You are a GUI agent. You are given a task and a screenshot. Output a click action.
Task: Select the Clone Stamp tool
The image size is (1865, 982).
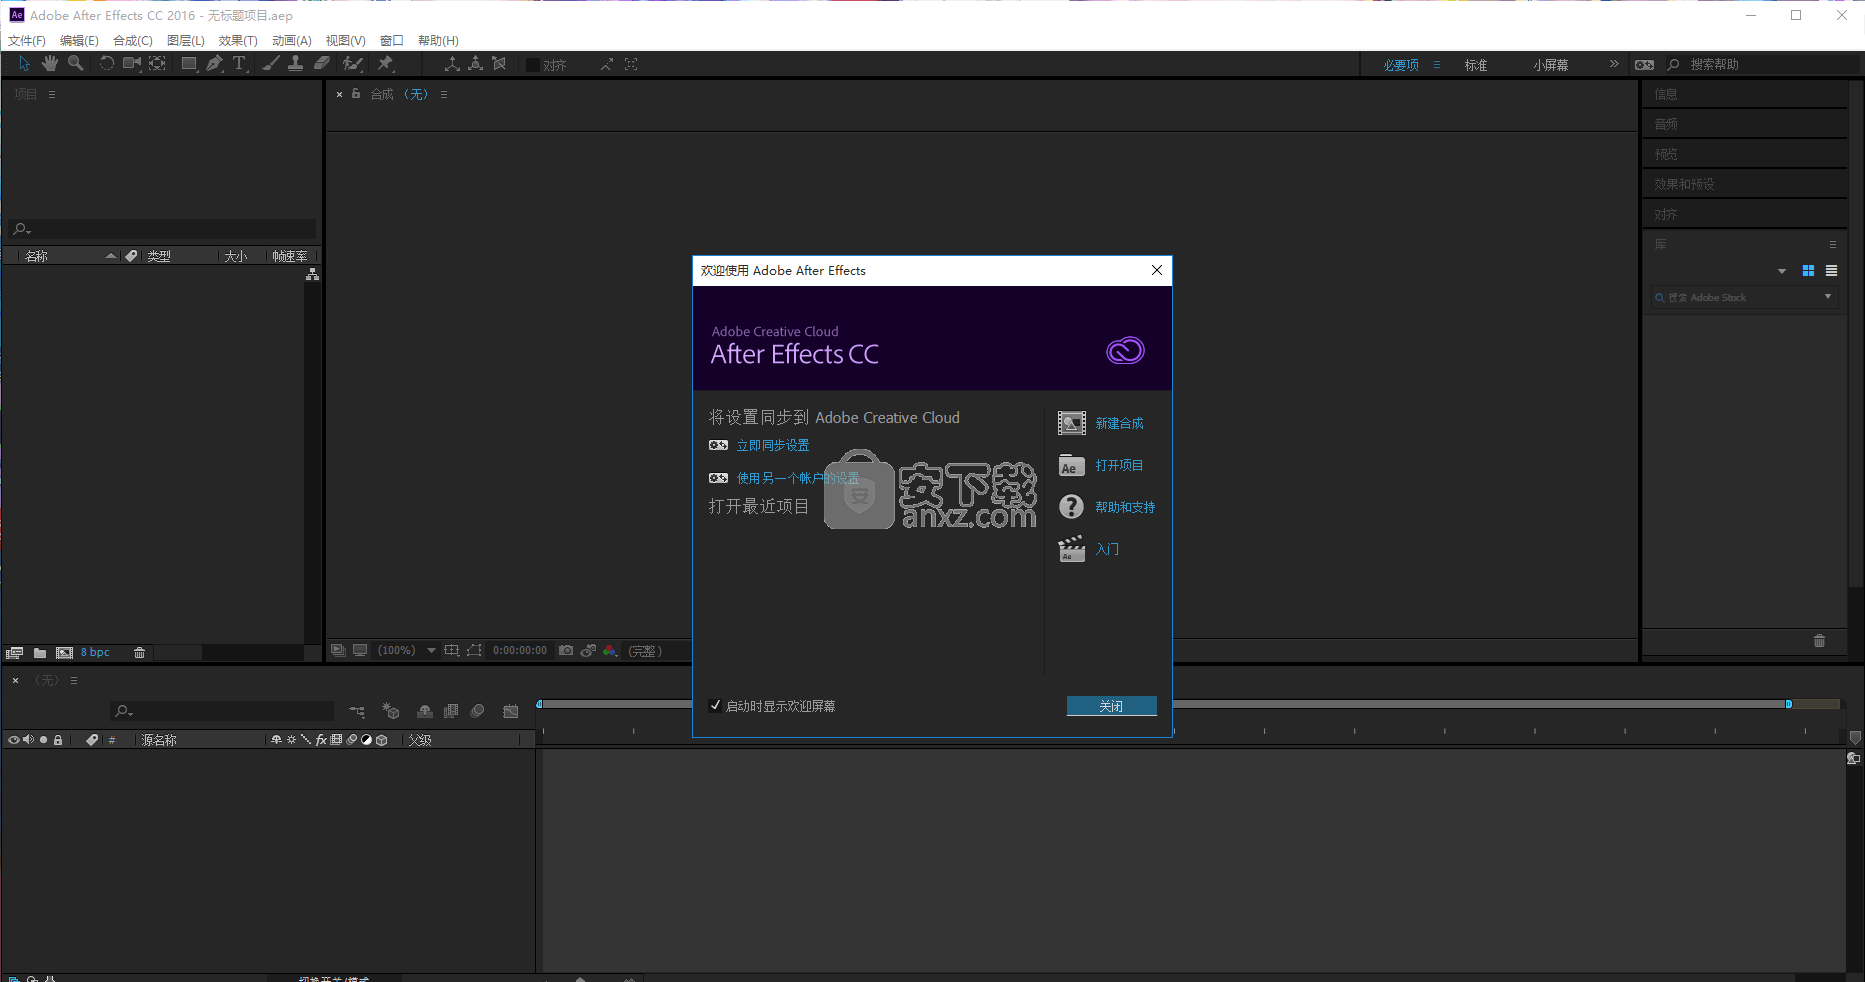[295, 63]
